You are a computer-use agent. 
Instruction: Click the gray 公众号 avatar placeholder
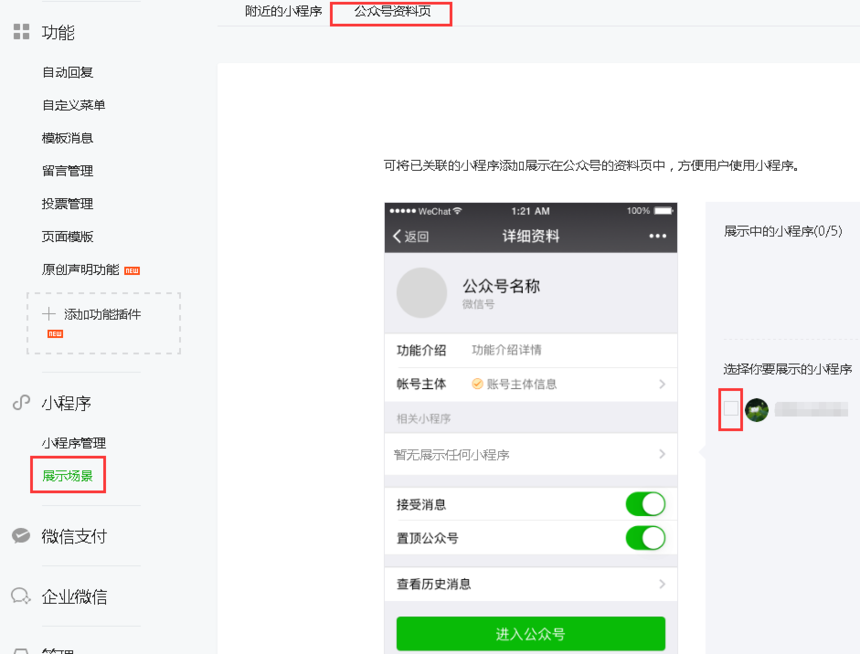(422, 293)
